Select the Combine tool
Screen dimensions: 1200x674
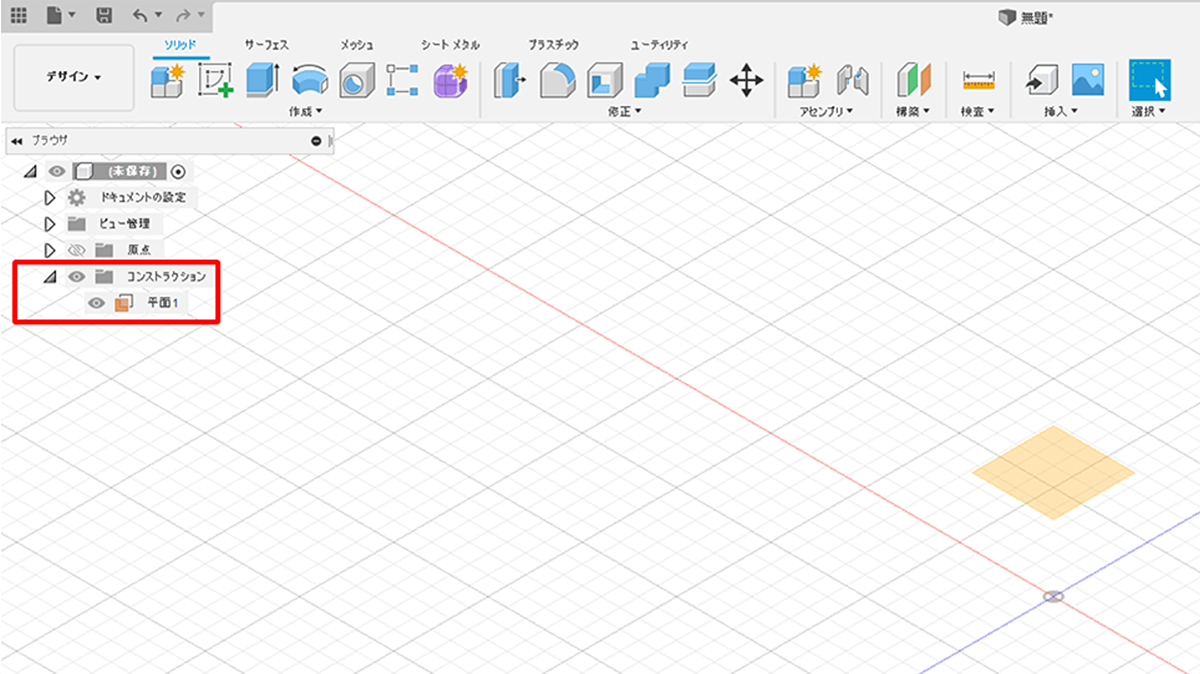coord(652,80)
